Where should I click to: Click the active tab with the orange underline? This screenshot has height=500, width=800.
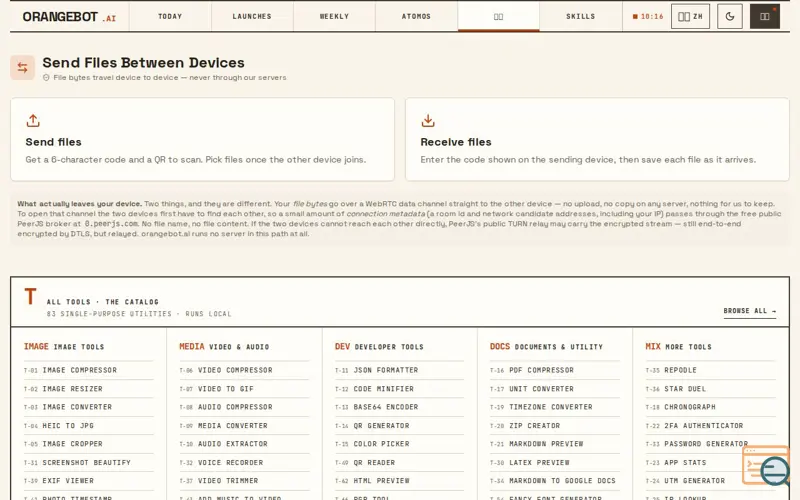498,16
